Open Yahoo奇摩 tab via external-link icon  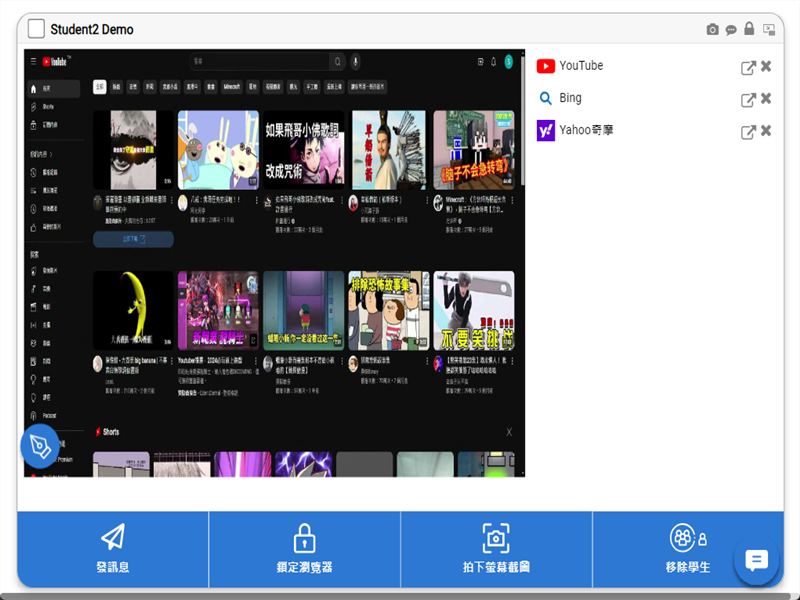point(747,131)
